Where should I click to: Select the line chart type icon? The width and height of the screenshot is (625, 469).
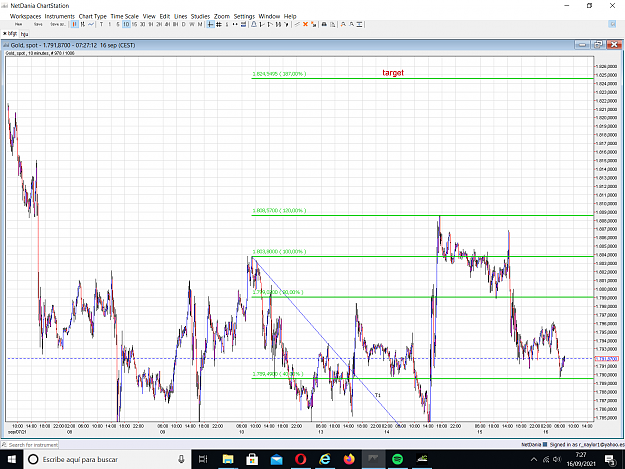click(x=91, y=24)
